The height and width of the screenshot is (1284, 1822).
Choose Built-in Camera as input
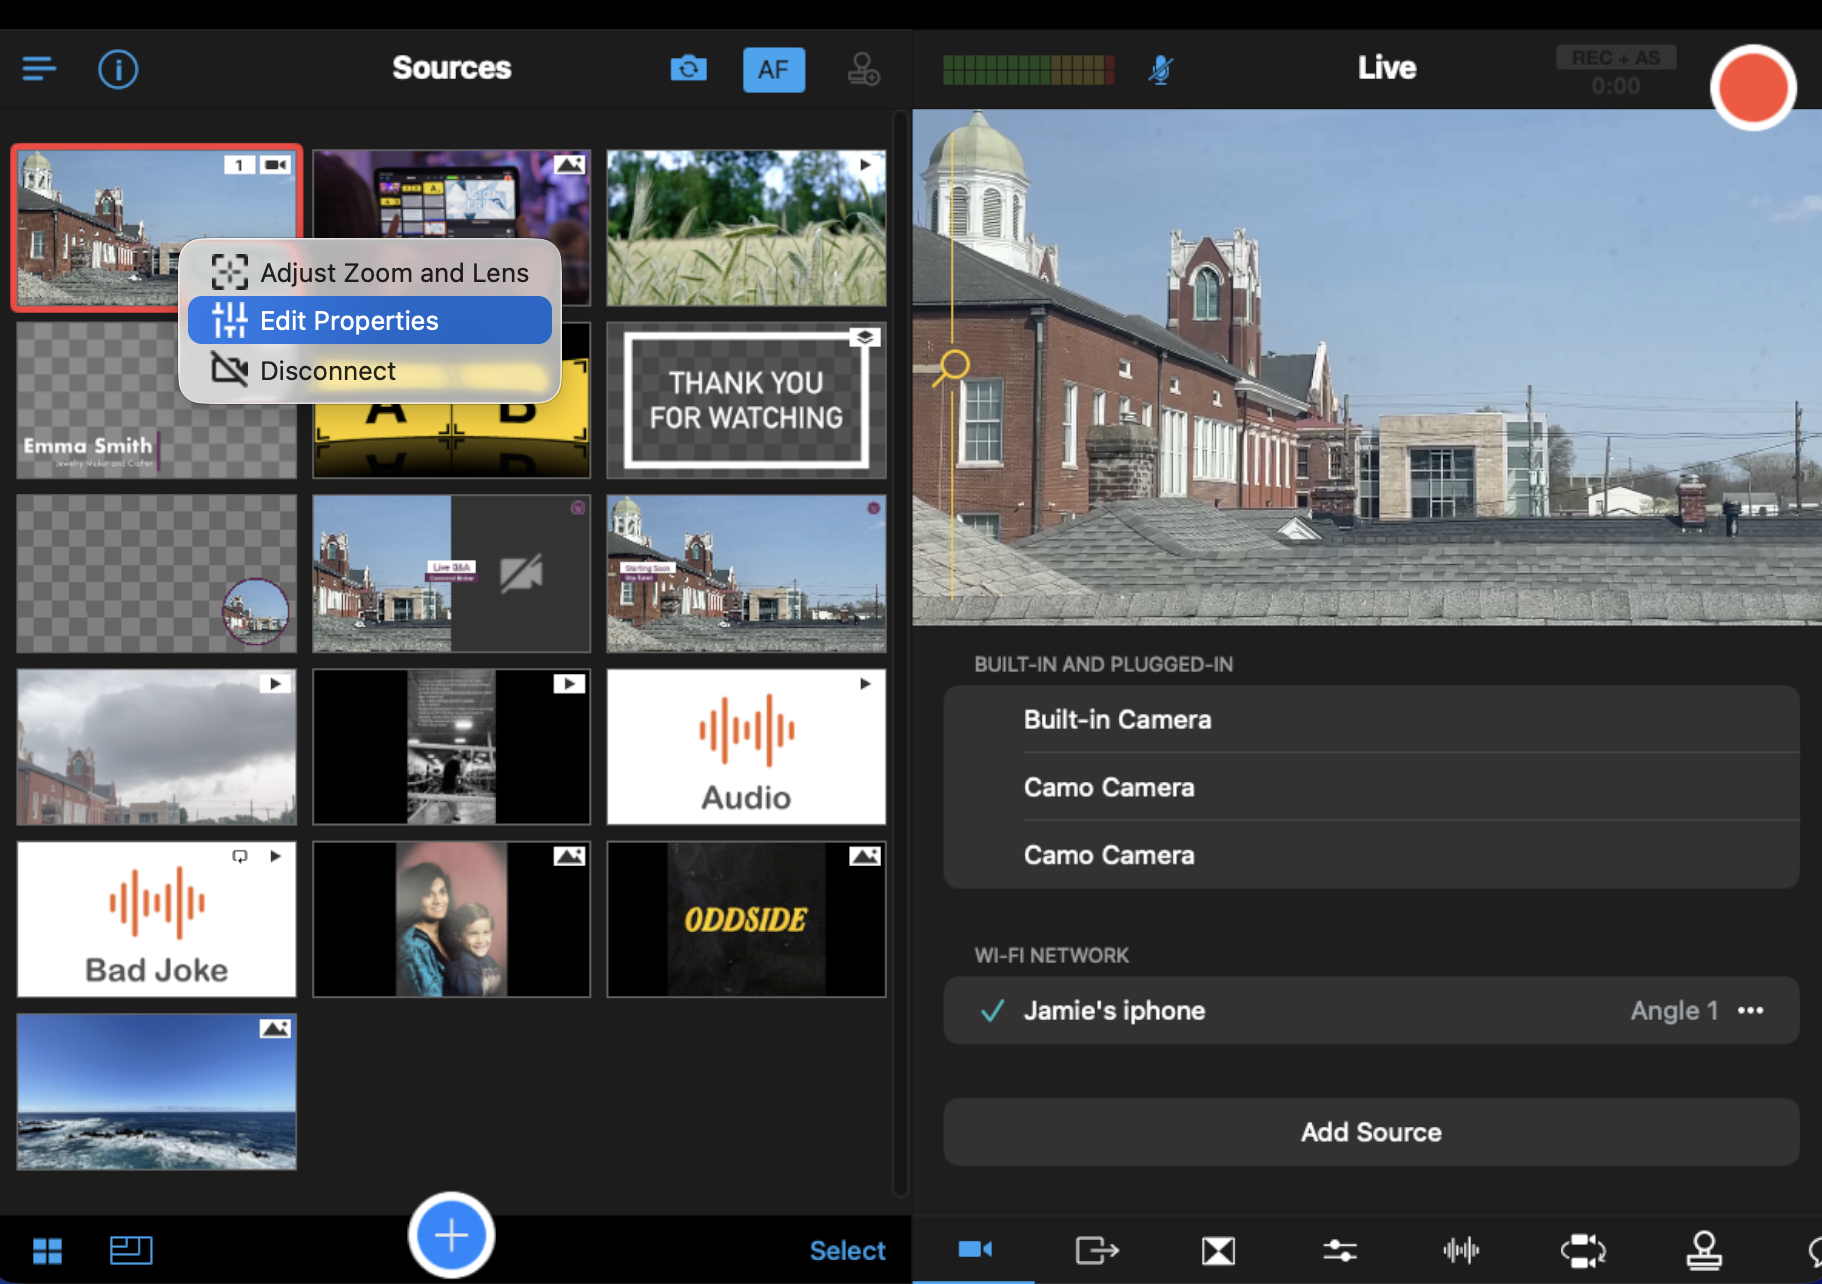coord(1371,719)
